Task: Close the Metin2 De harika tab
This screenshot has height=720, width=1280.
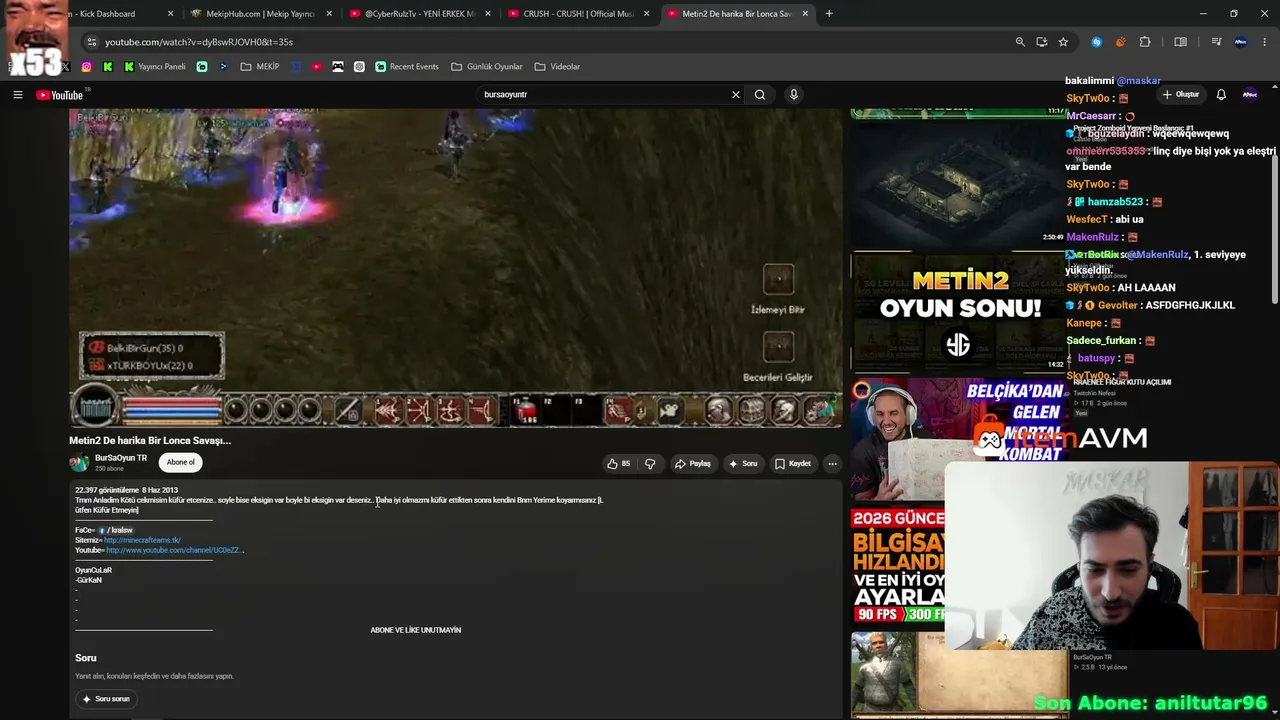Action: point(805,14)
